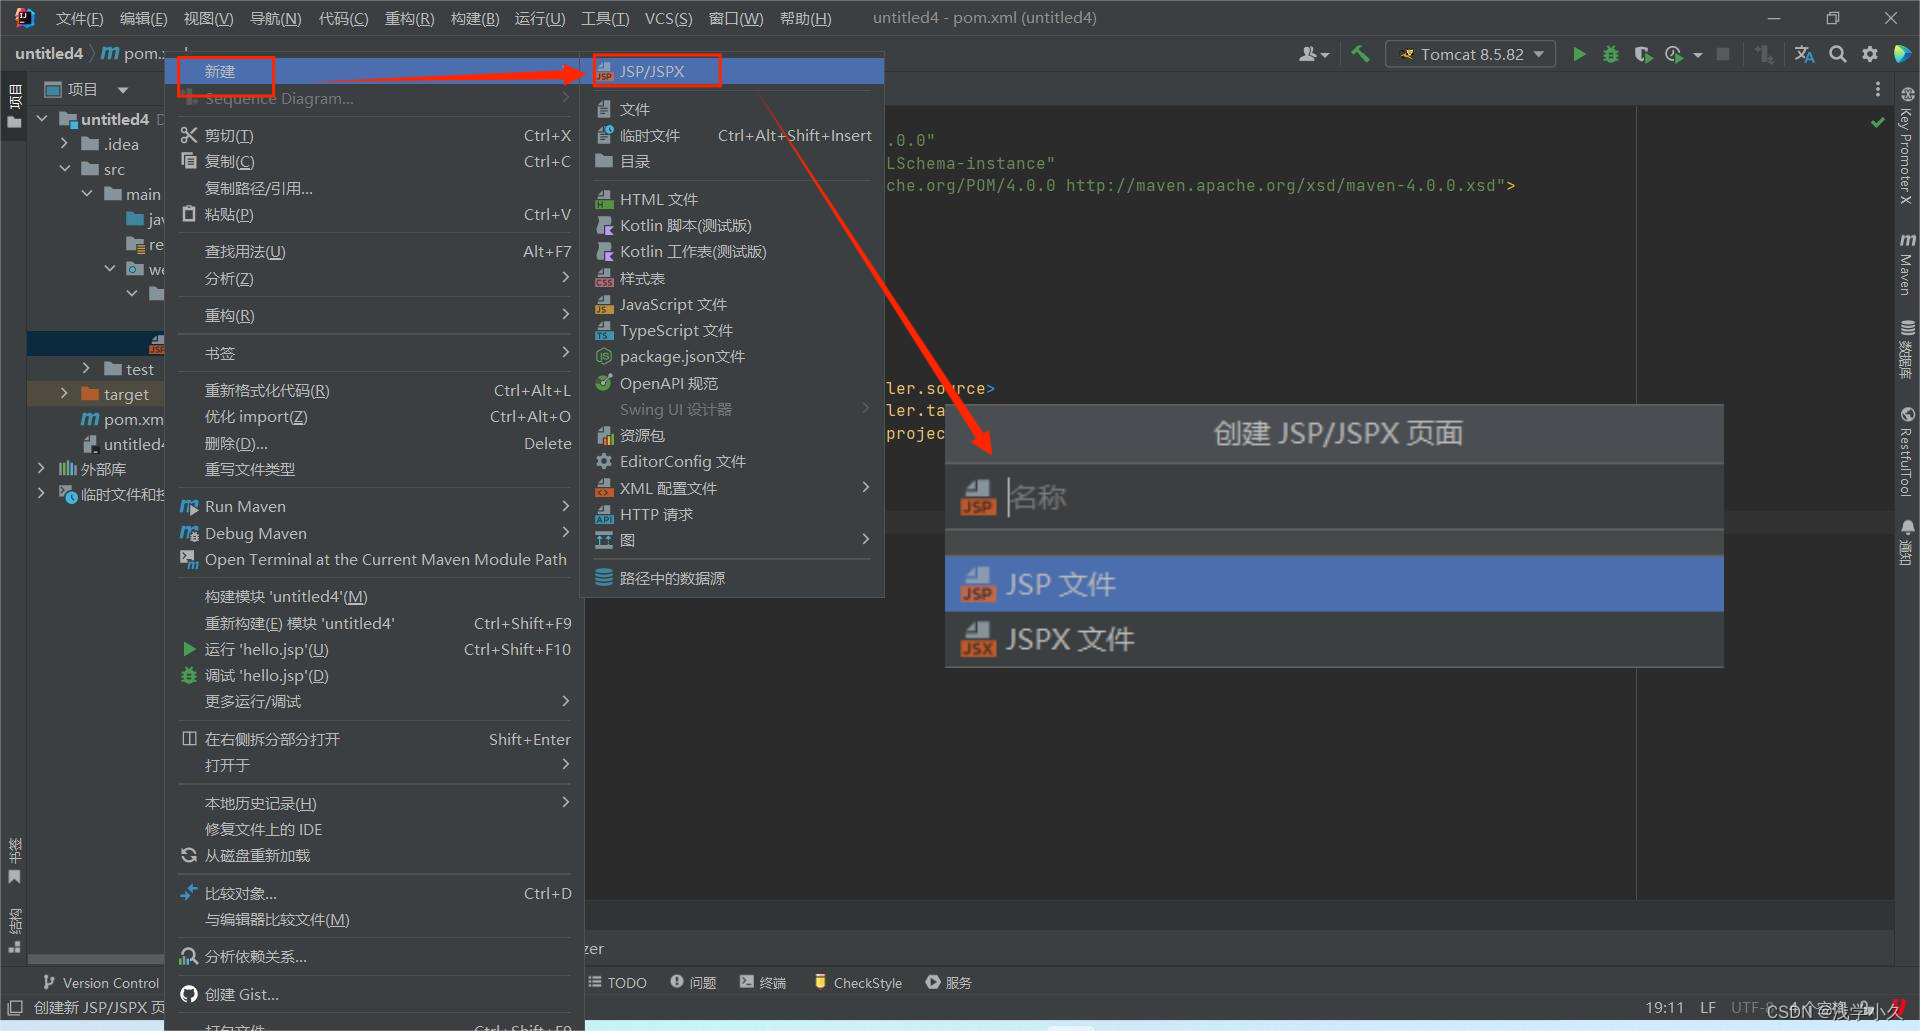Image resolution: width=1920 pixels, height=1031 pixels.
Task: Choose 新建 in the context menu
Action: (374, 71)
